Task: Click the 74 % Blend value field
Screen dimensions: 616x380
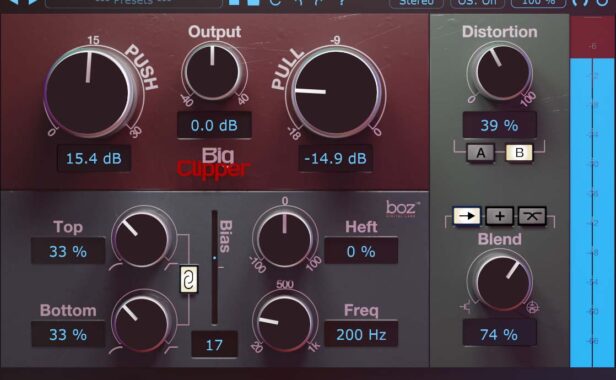Action: coord(499,334)
